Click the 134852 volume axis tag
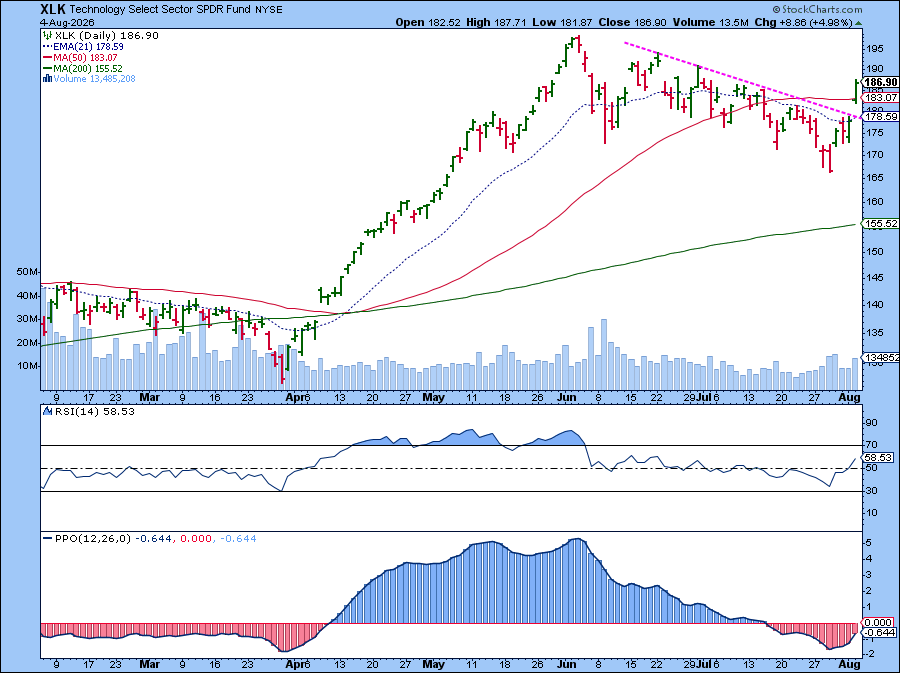This screenshot has width=900, height=673. [x=882, y=357]
